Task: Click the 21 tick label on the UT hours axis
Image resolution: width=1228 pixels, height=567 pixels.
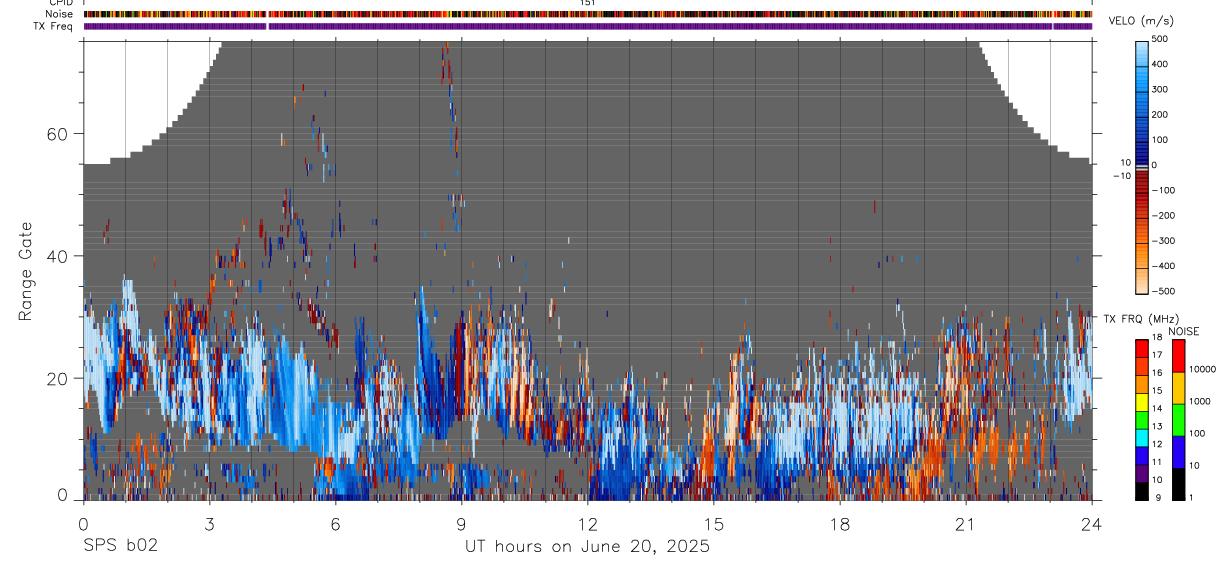Action: point(965,523)
